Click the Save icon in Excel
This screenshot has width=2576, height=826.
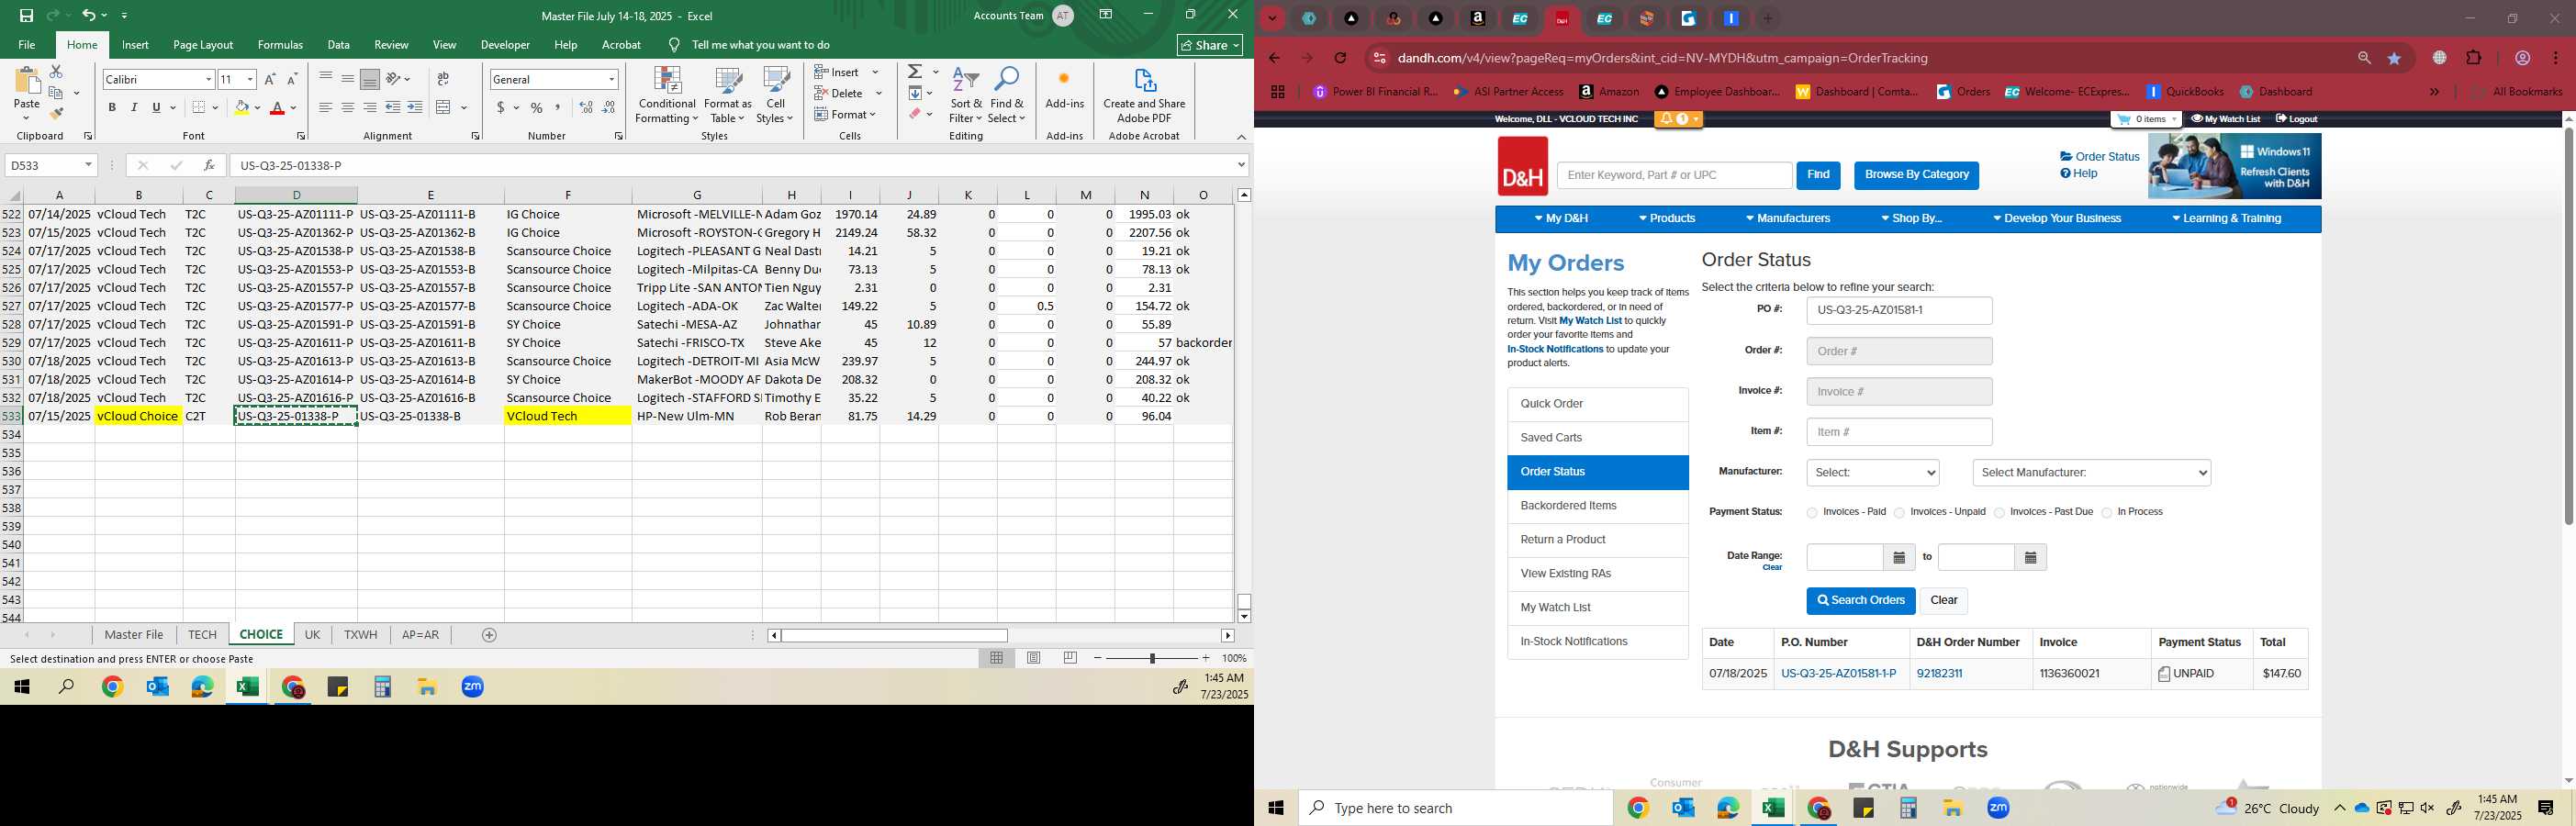click(x=26, y=15)
